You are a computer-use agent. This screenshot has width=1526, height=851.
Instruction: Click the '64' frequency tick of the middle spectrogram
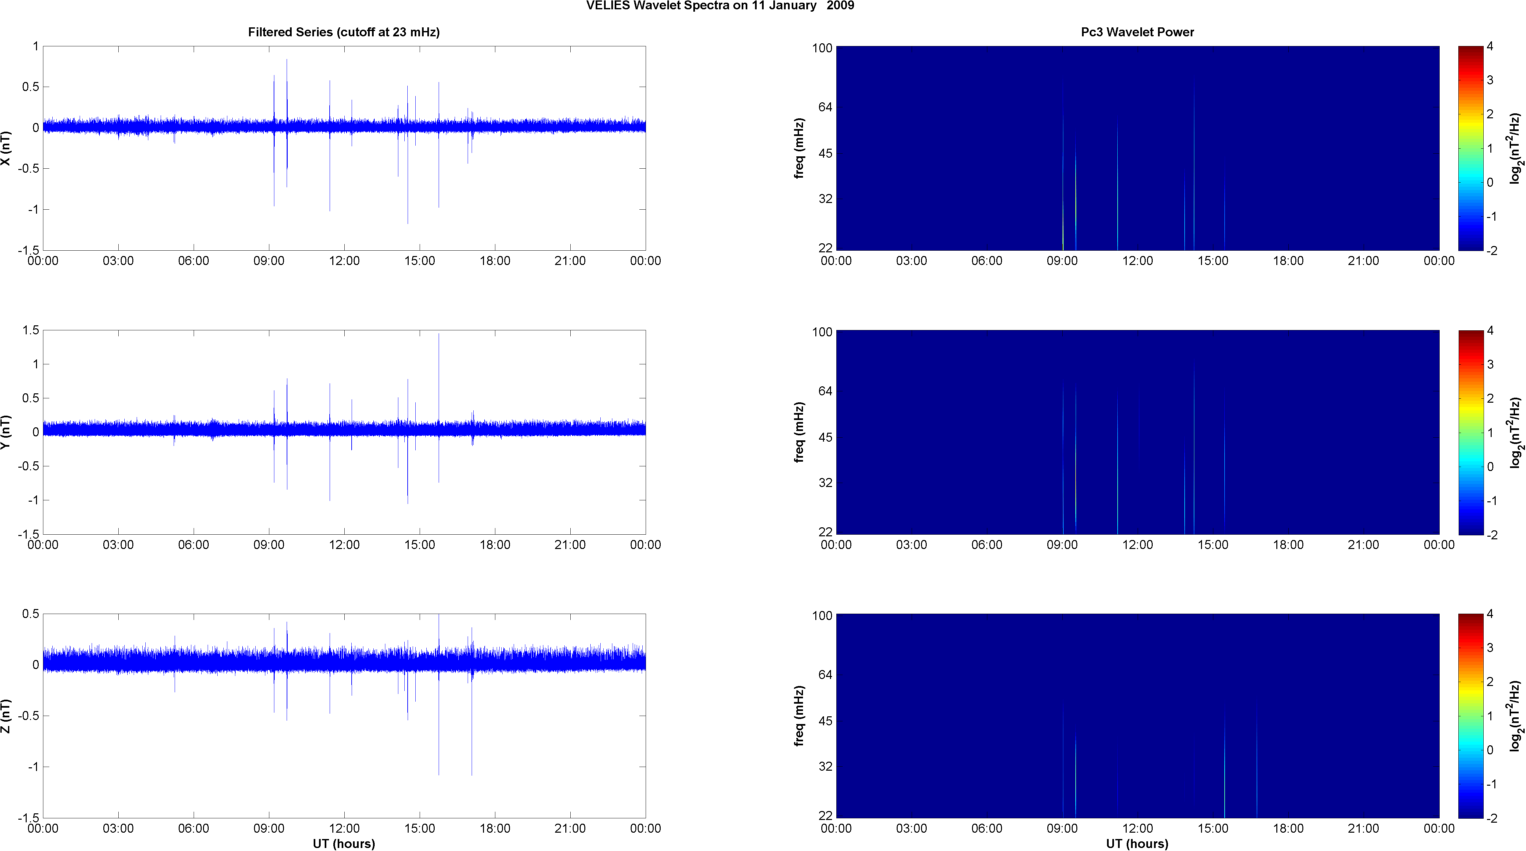(825, 391)
